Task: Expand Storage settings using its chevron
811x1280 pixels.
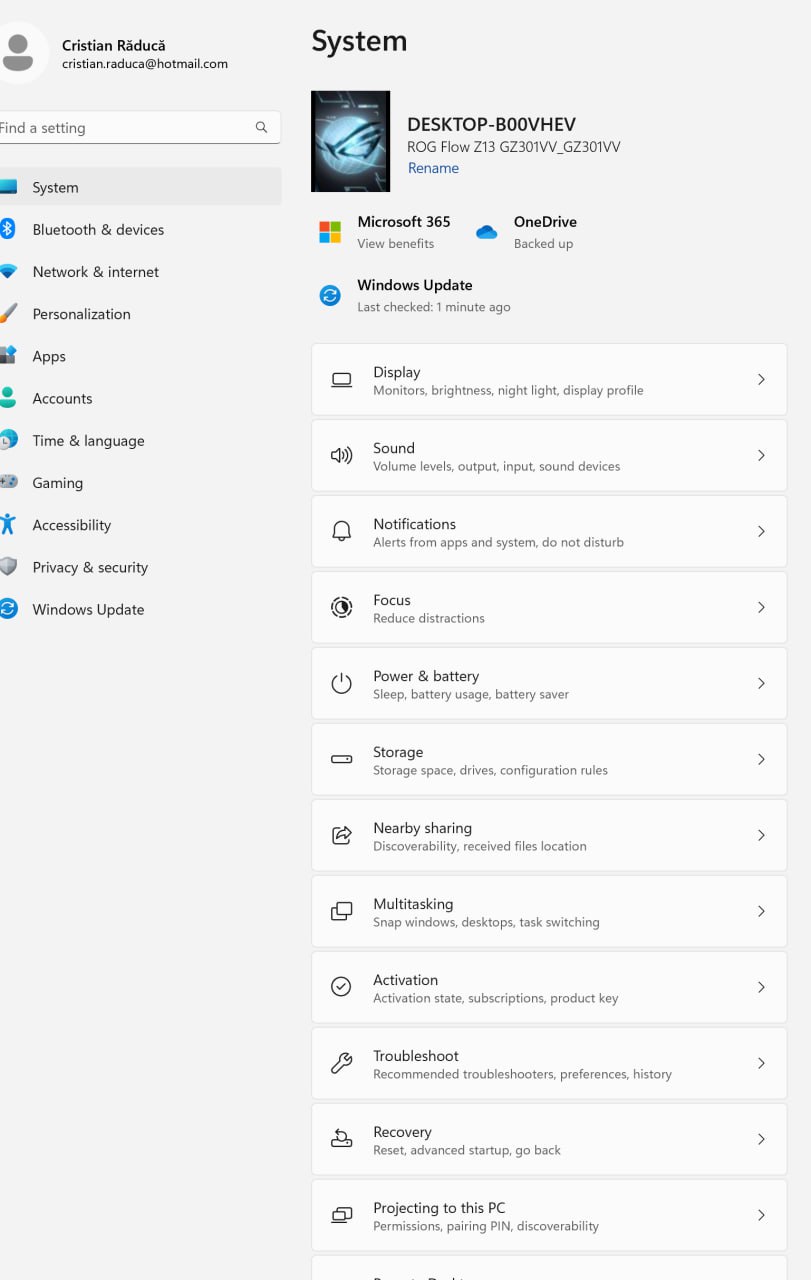Action: 761,760
